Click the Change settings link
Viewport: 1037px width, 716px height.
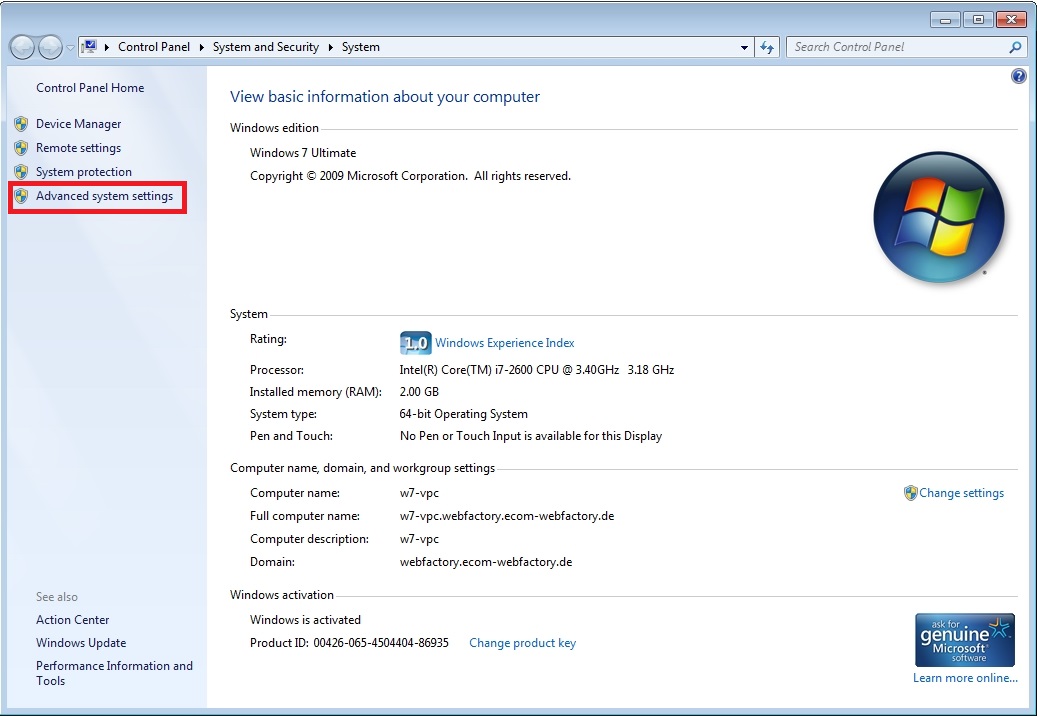pos(961,493)
